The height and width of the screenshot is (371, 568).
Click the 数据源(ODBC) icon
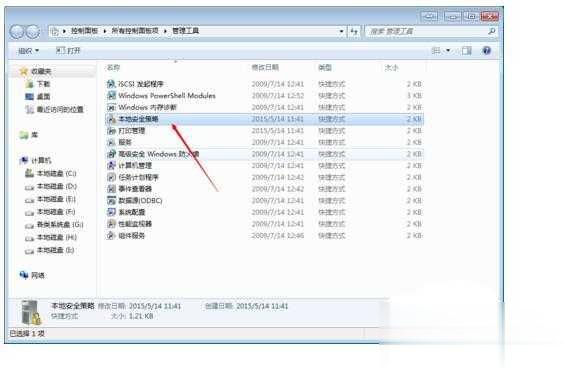pyautogui.click(x=111, y=200)
